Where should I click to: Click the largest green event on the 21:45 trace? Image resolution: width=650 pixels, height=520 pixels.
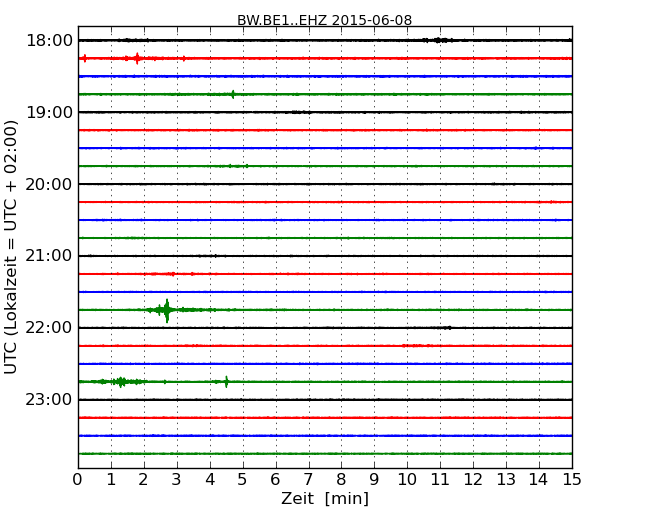pyautogui.click(x=167, y=310)
